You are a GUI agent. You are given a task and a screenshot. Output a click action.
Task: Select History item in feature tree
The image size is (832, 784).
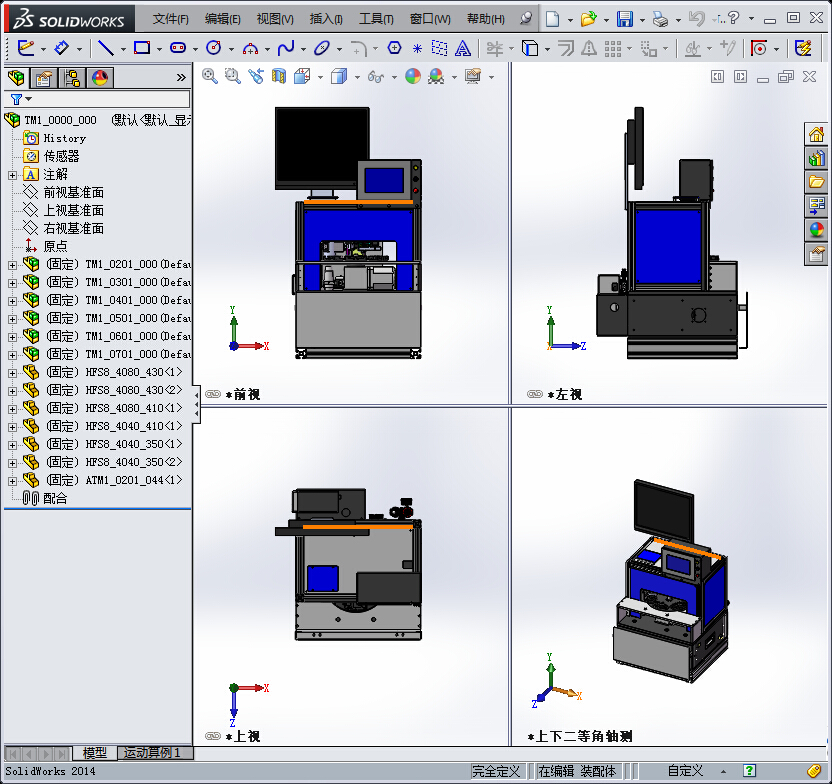(x=64, y=138)
